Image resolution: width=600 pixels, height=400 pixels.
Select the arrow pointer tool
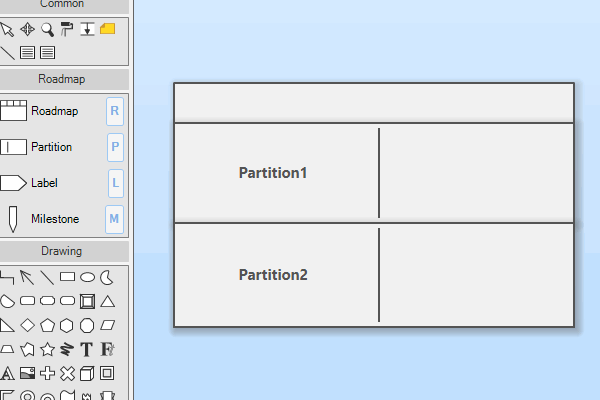pyautogui.click(x=7, y=29)
